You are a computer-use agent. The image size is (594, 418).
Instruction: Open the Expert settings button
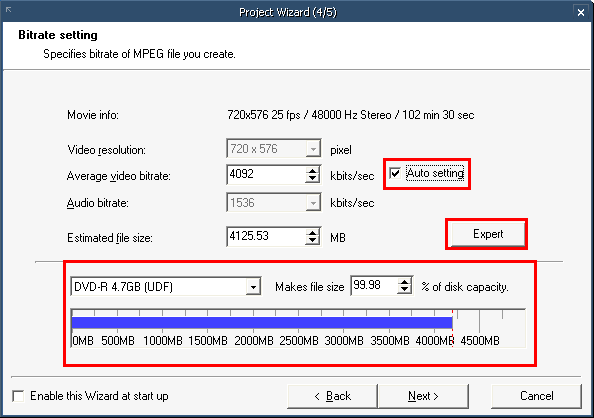click(488, 234)
